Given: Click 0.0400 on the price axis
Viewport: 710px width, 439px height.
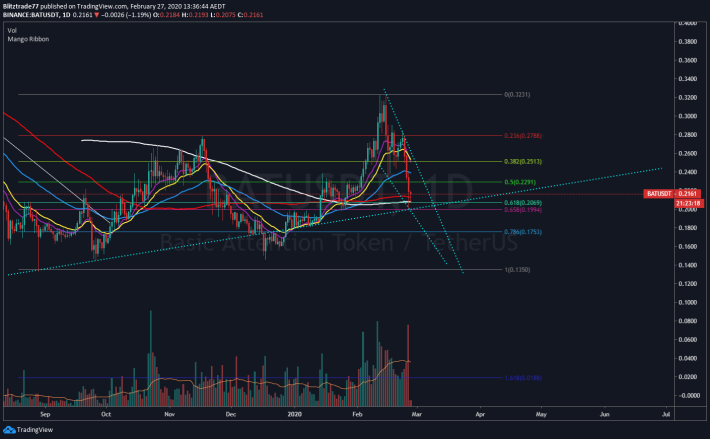Looking at the screenshot, I should coord(687,358).
